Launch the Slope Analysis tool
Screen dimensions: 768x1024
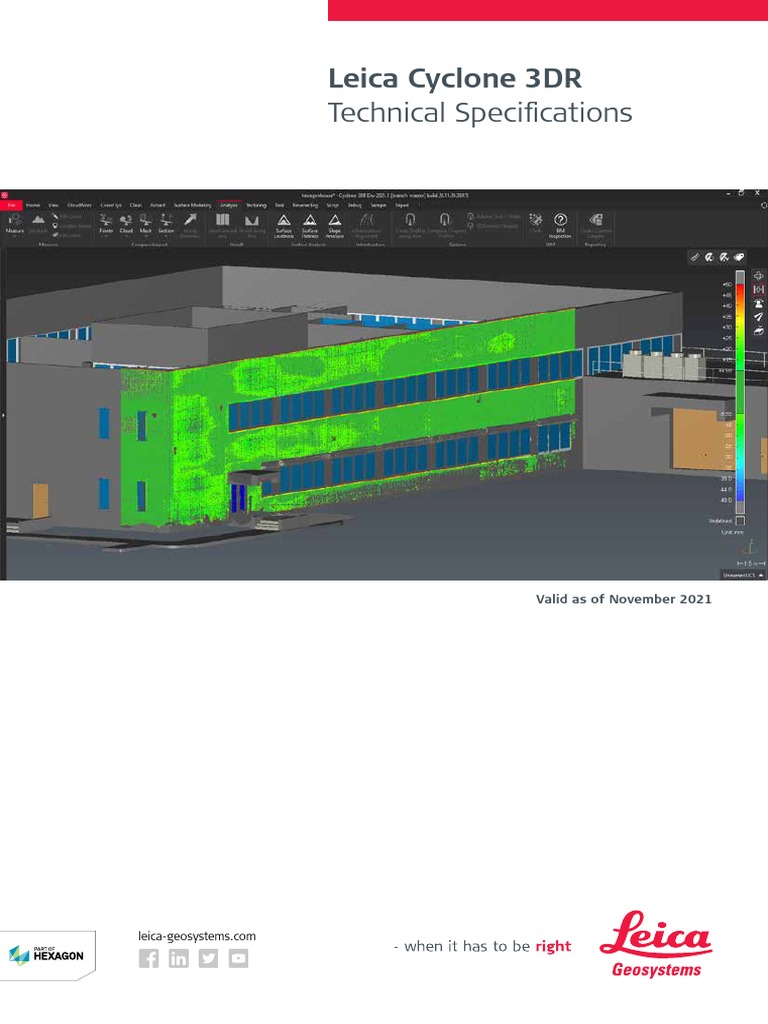tap(335, 221)
